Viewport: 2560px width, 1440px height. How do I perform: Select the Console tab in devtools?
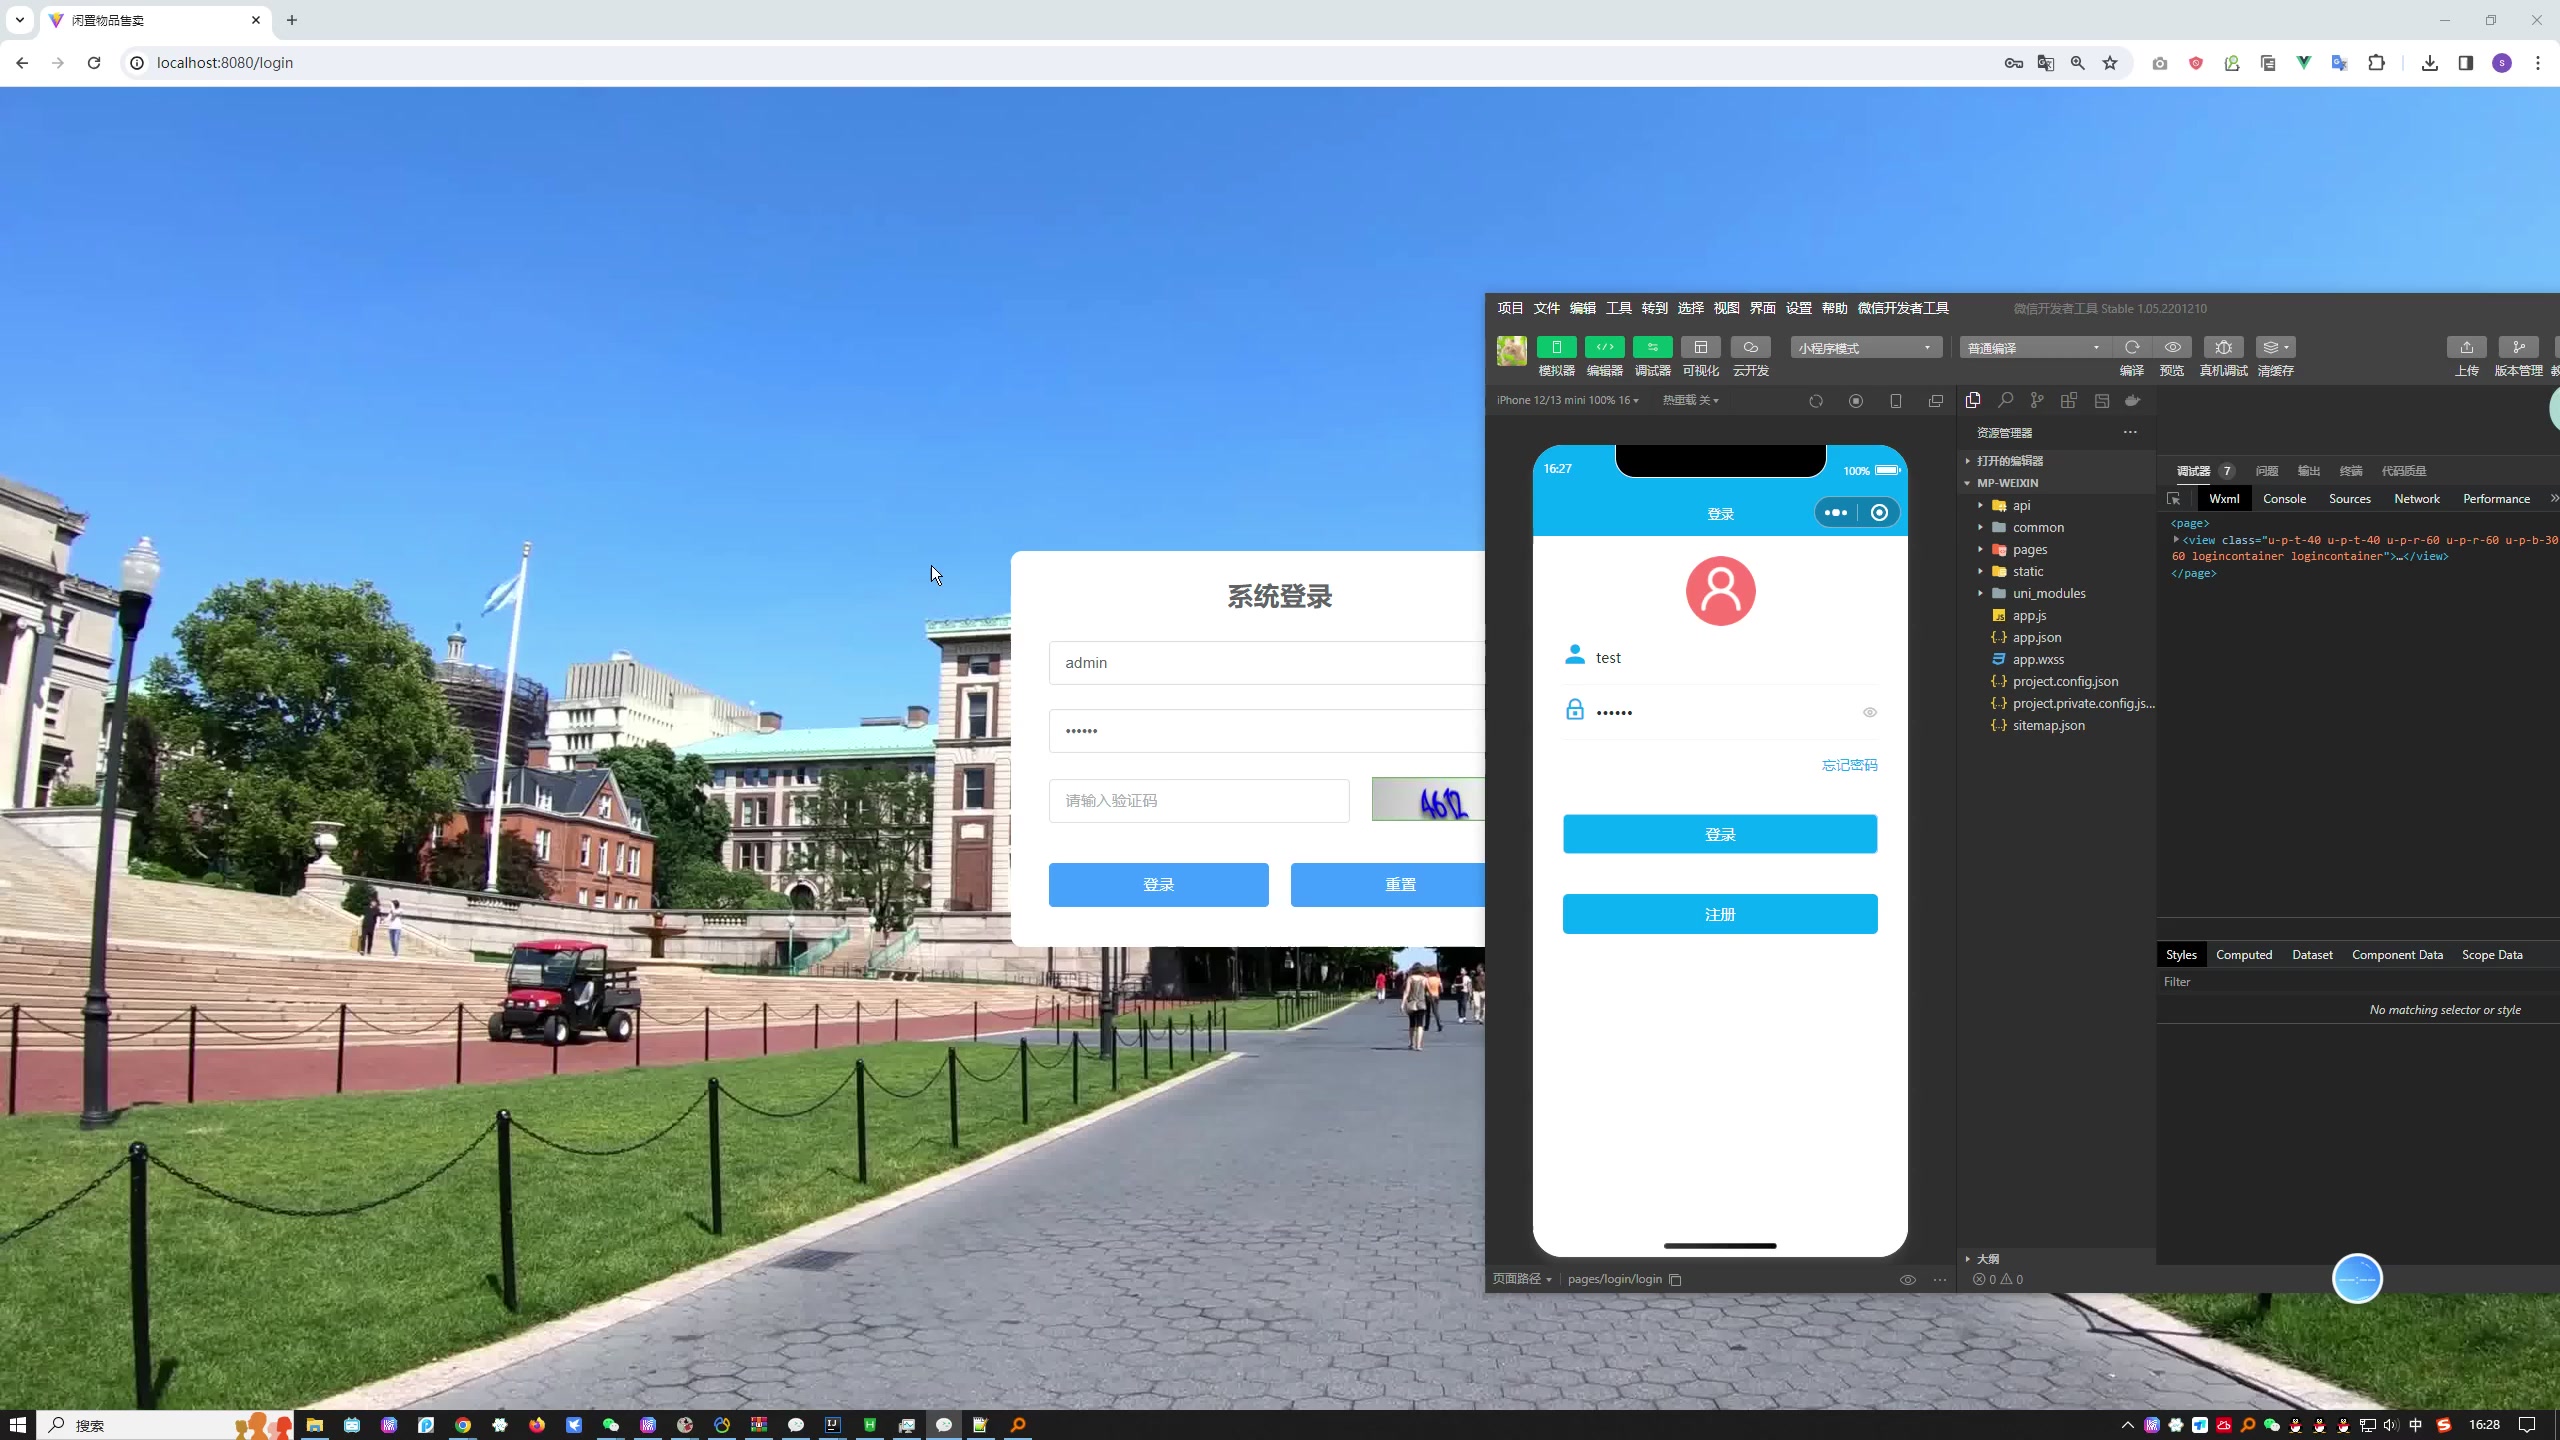[2284, 498]
